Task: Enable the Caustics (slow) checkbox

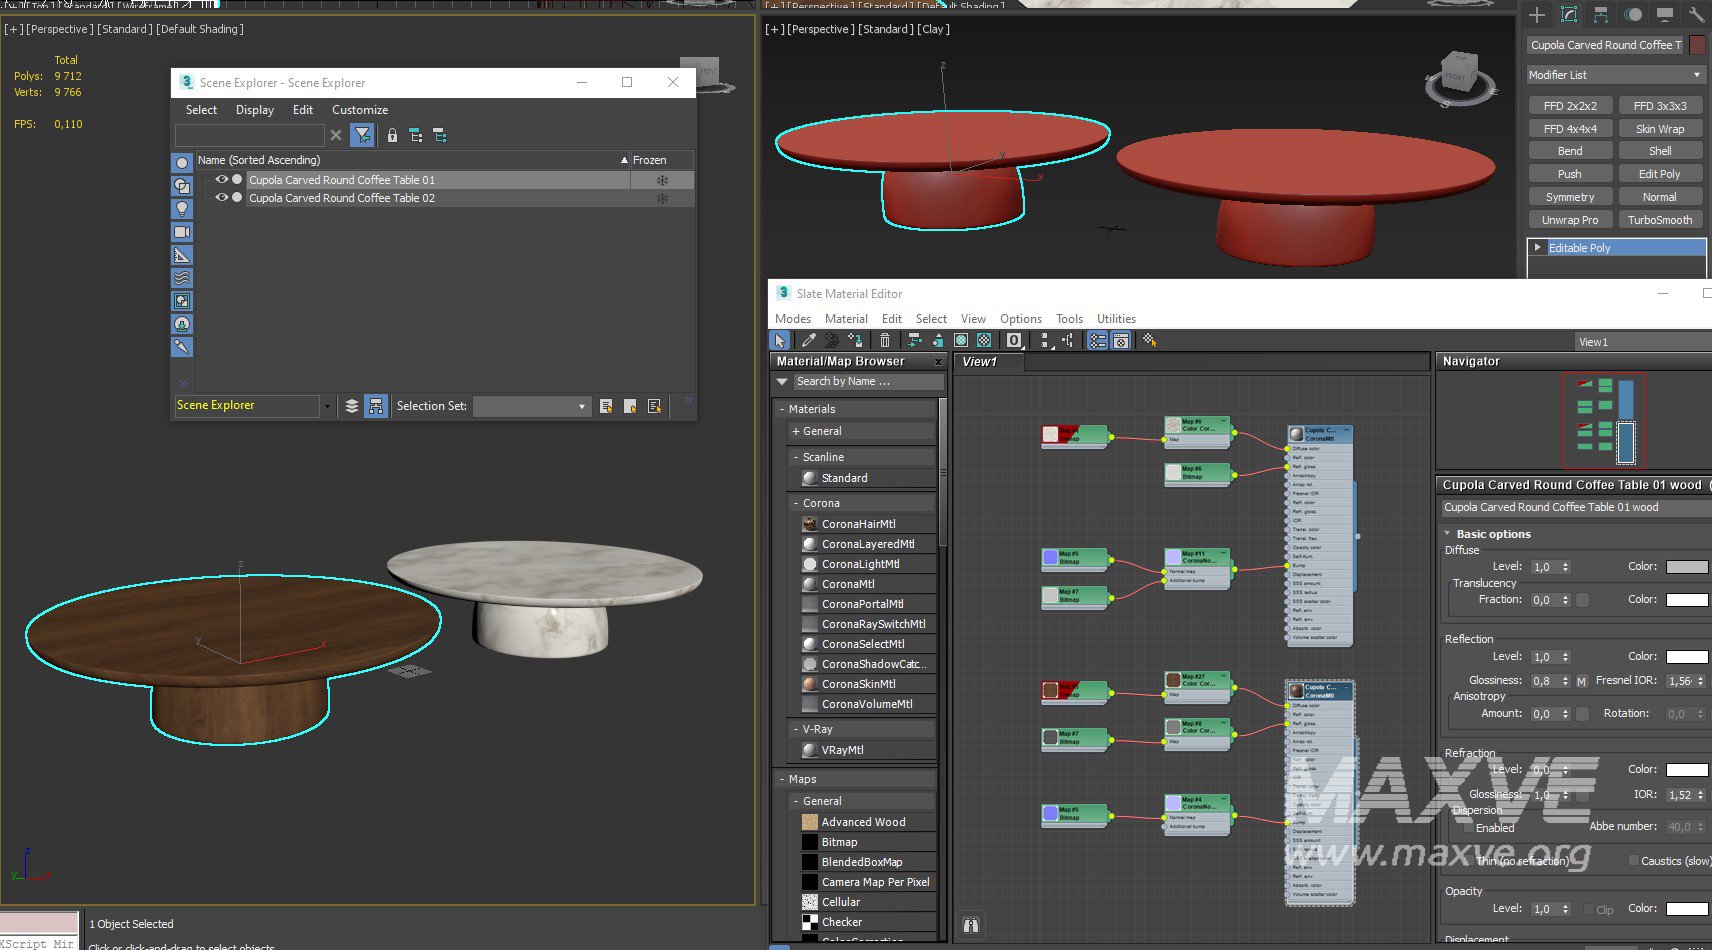Action: (x=1633, y=860)
